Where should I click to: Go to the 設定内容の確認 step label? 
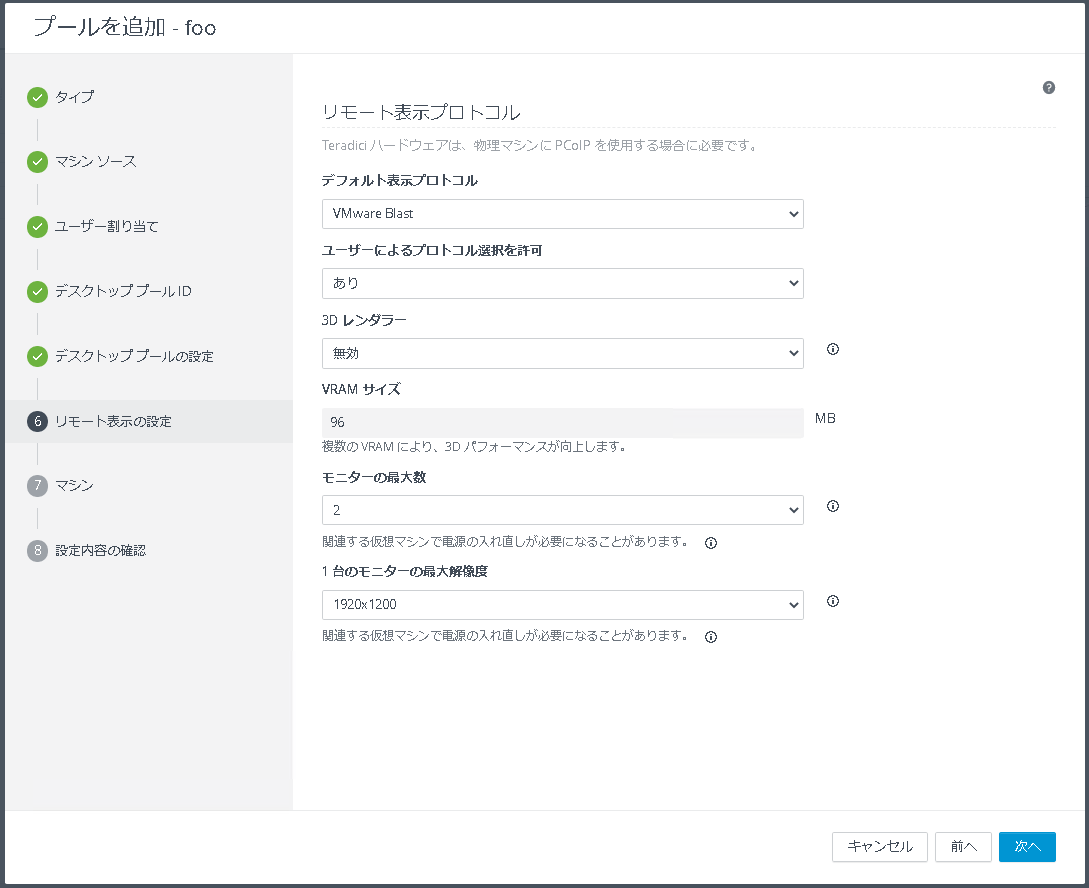(101, 551)
